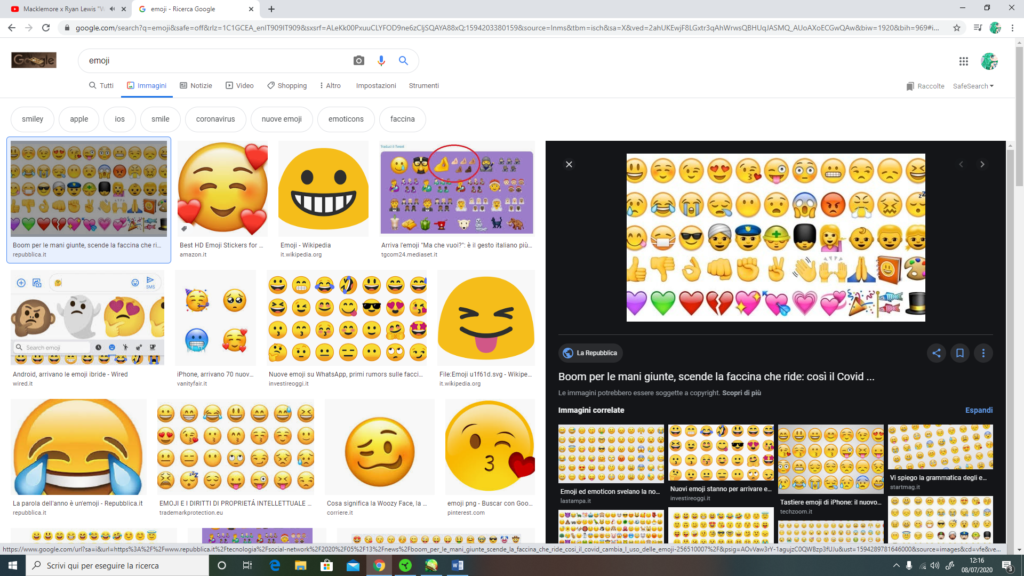Filter by the smiley chip
The image size is (1024, 576).
click(33, 119)
